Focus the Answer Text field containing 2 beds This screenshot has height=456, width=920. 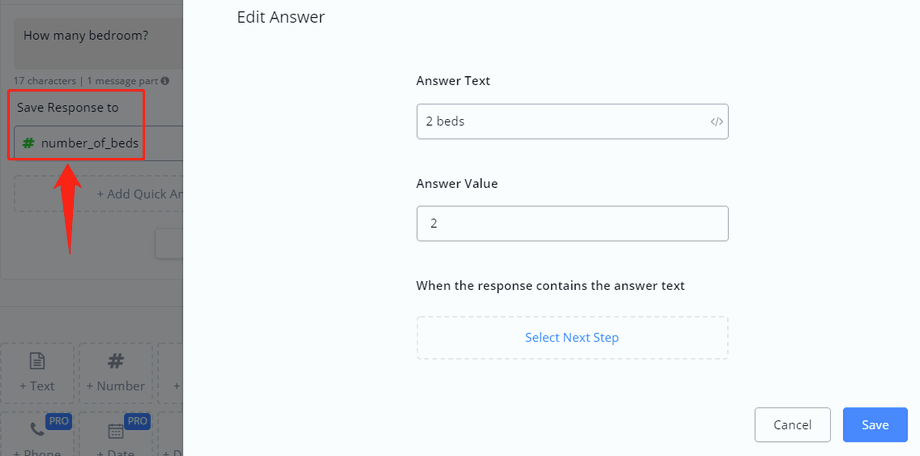[x=560, y=122]
